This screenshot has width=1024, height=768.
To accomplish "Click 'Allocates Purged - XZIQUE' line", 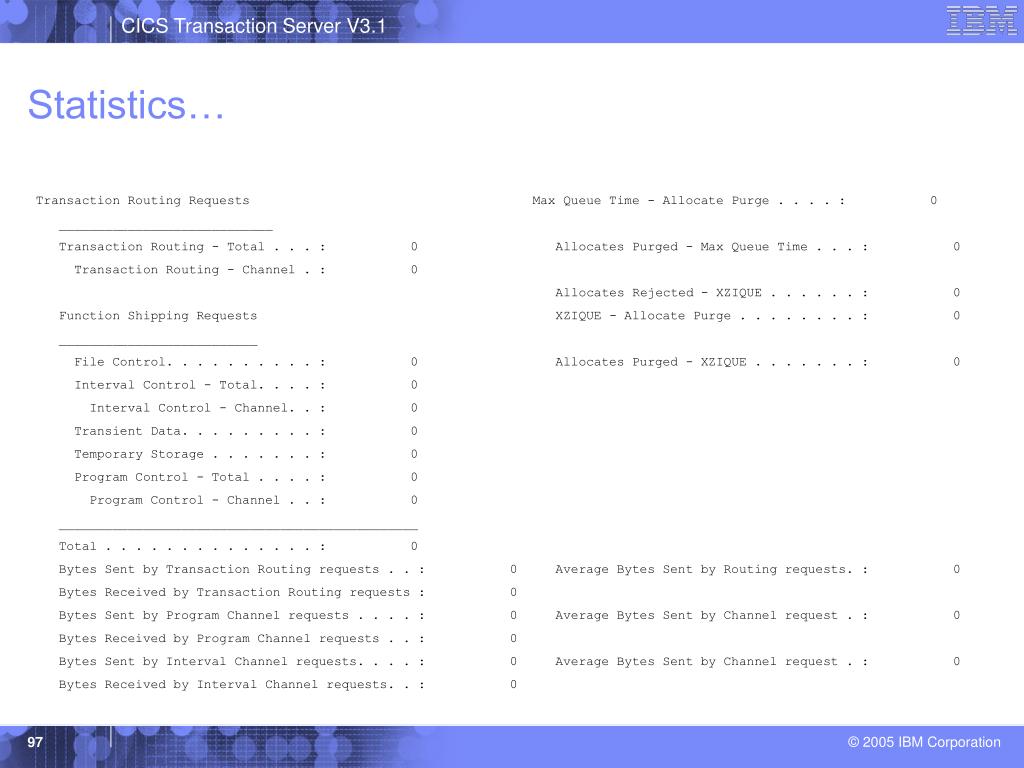I will pyautogui.click(x=758, y=362).
